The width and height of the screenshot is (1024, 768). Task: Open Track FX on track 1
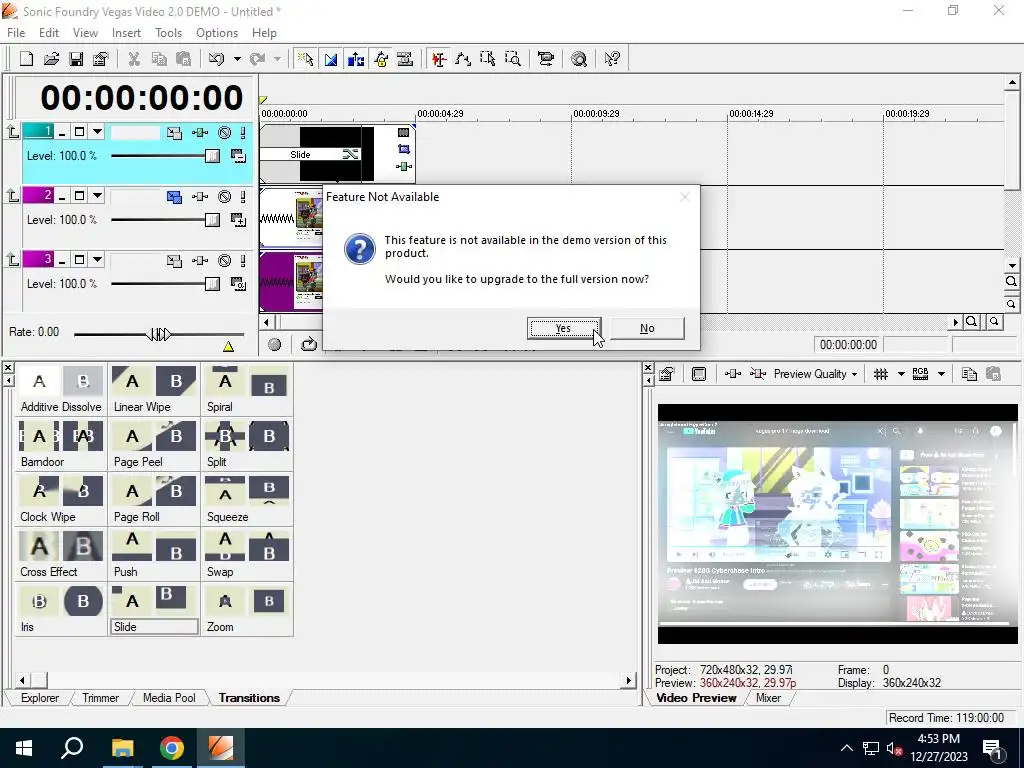click(x=200, y=133)
